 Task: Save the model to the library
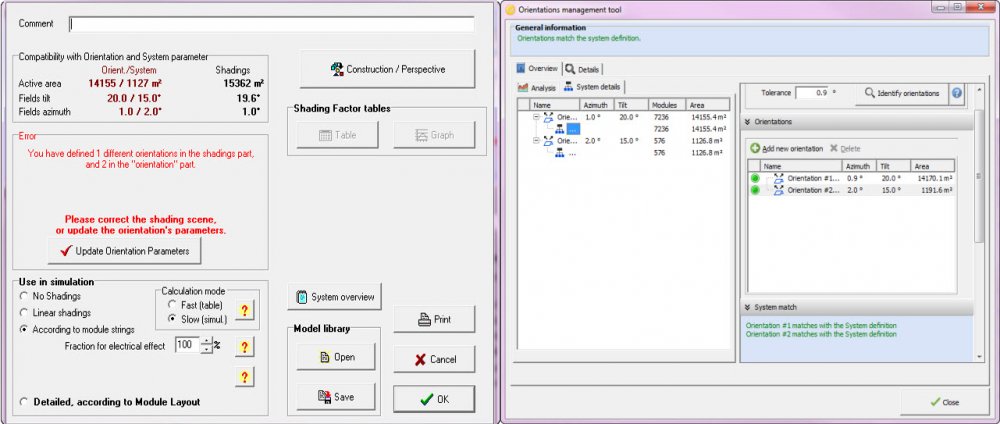(334, 397)
